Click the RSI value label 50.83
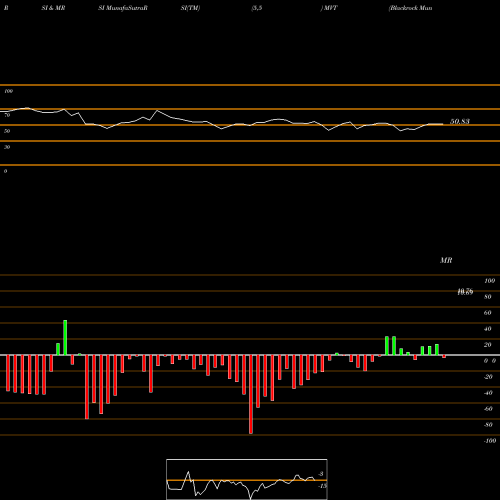This screenshot has height=500, width=500. 460,121
